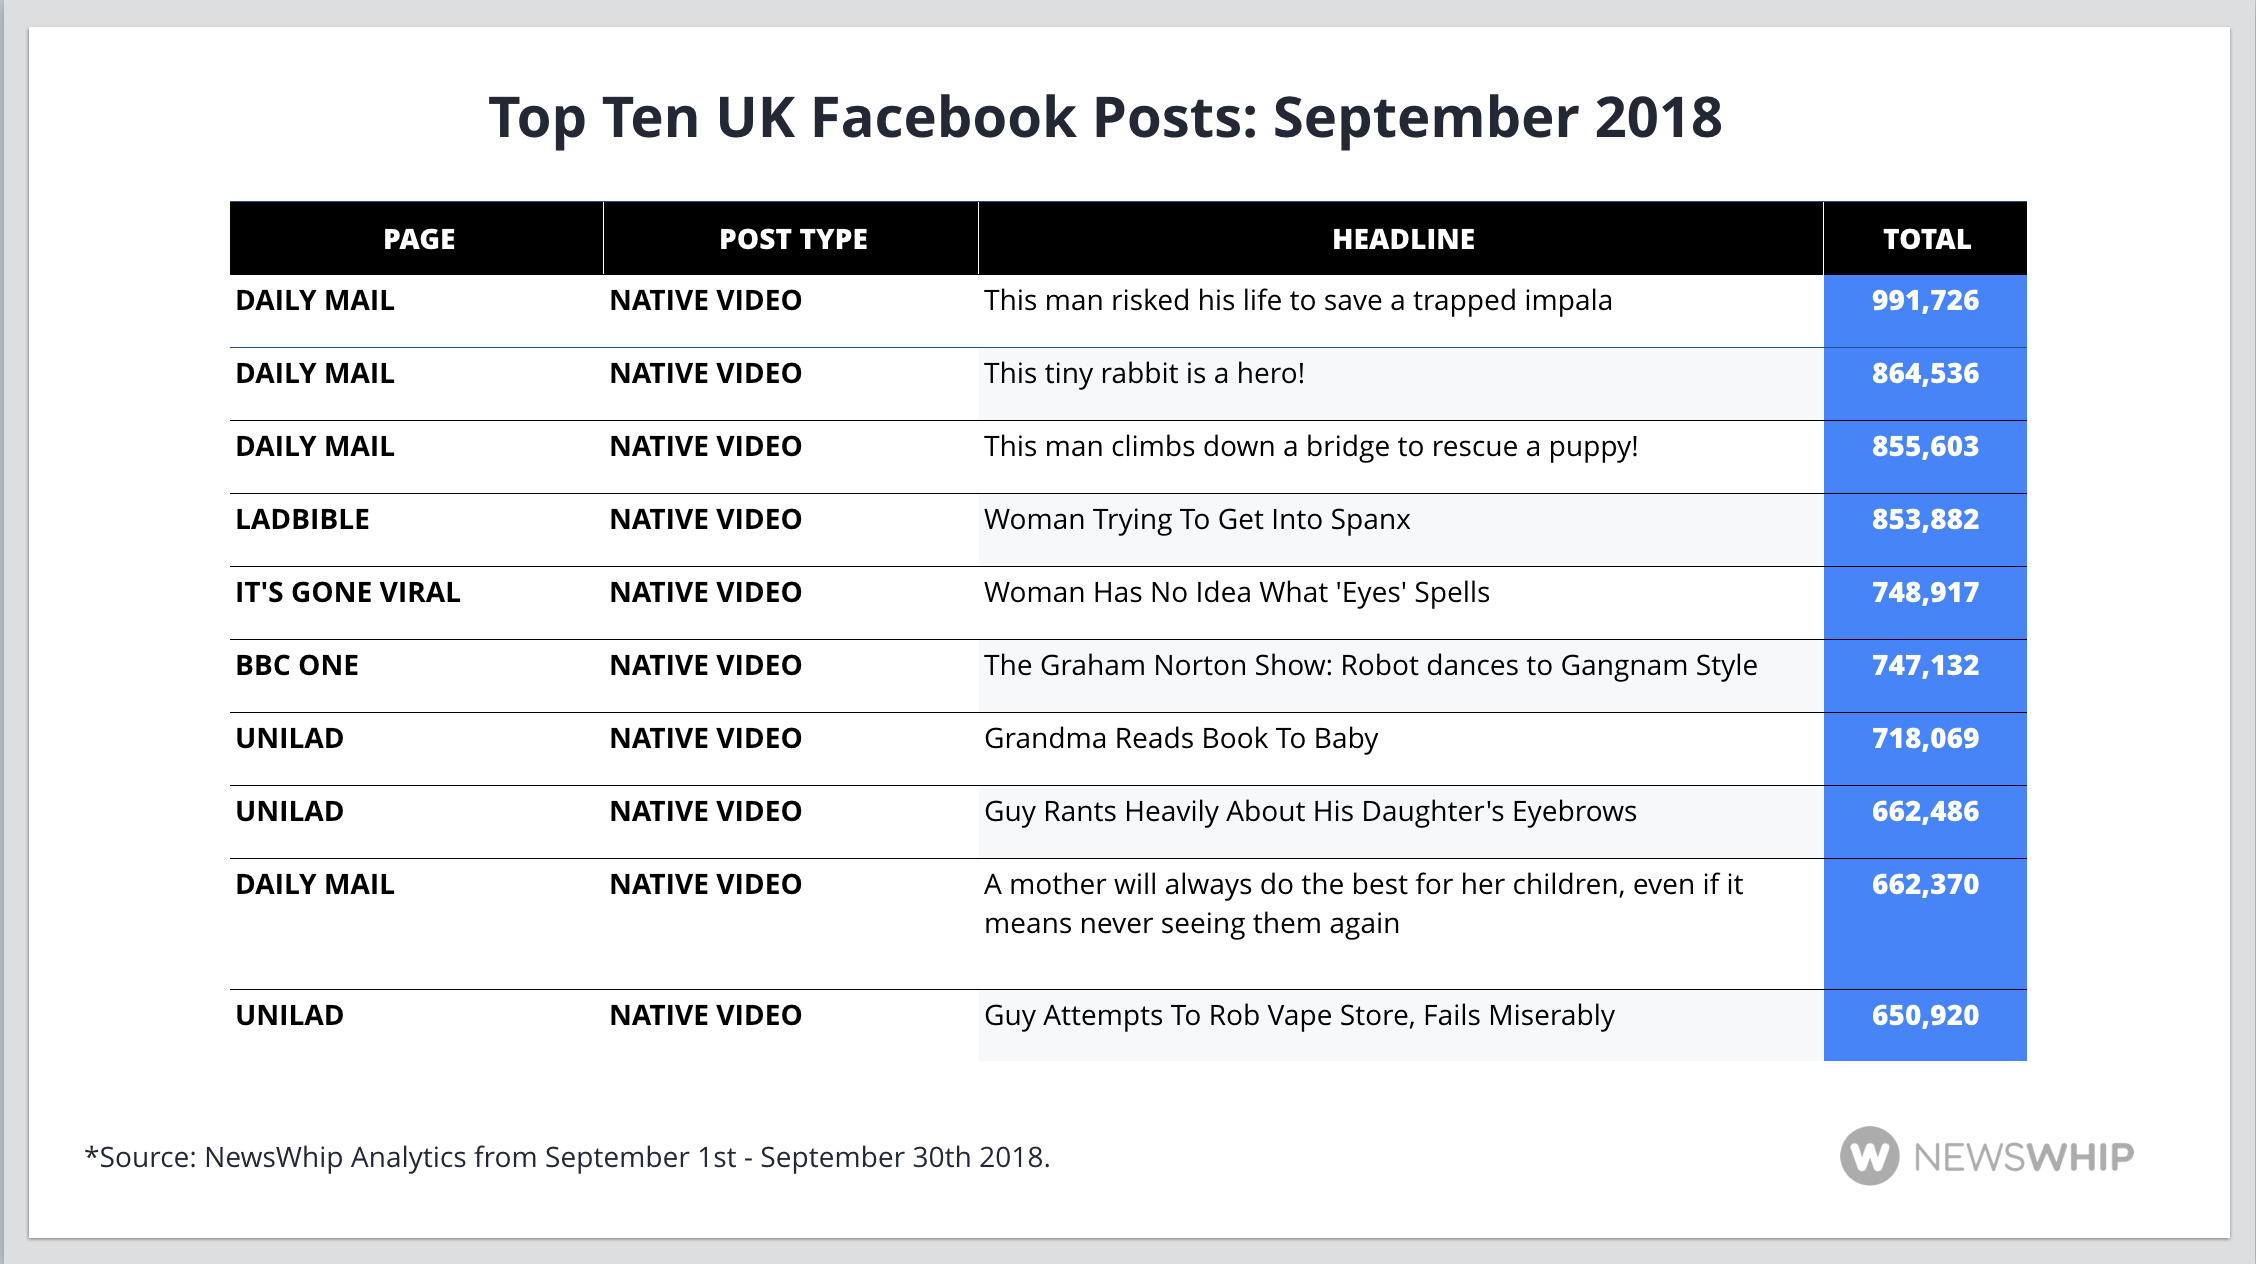
Task: Click the HEADLINE column header
Action: [x=1403, y=239]
